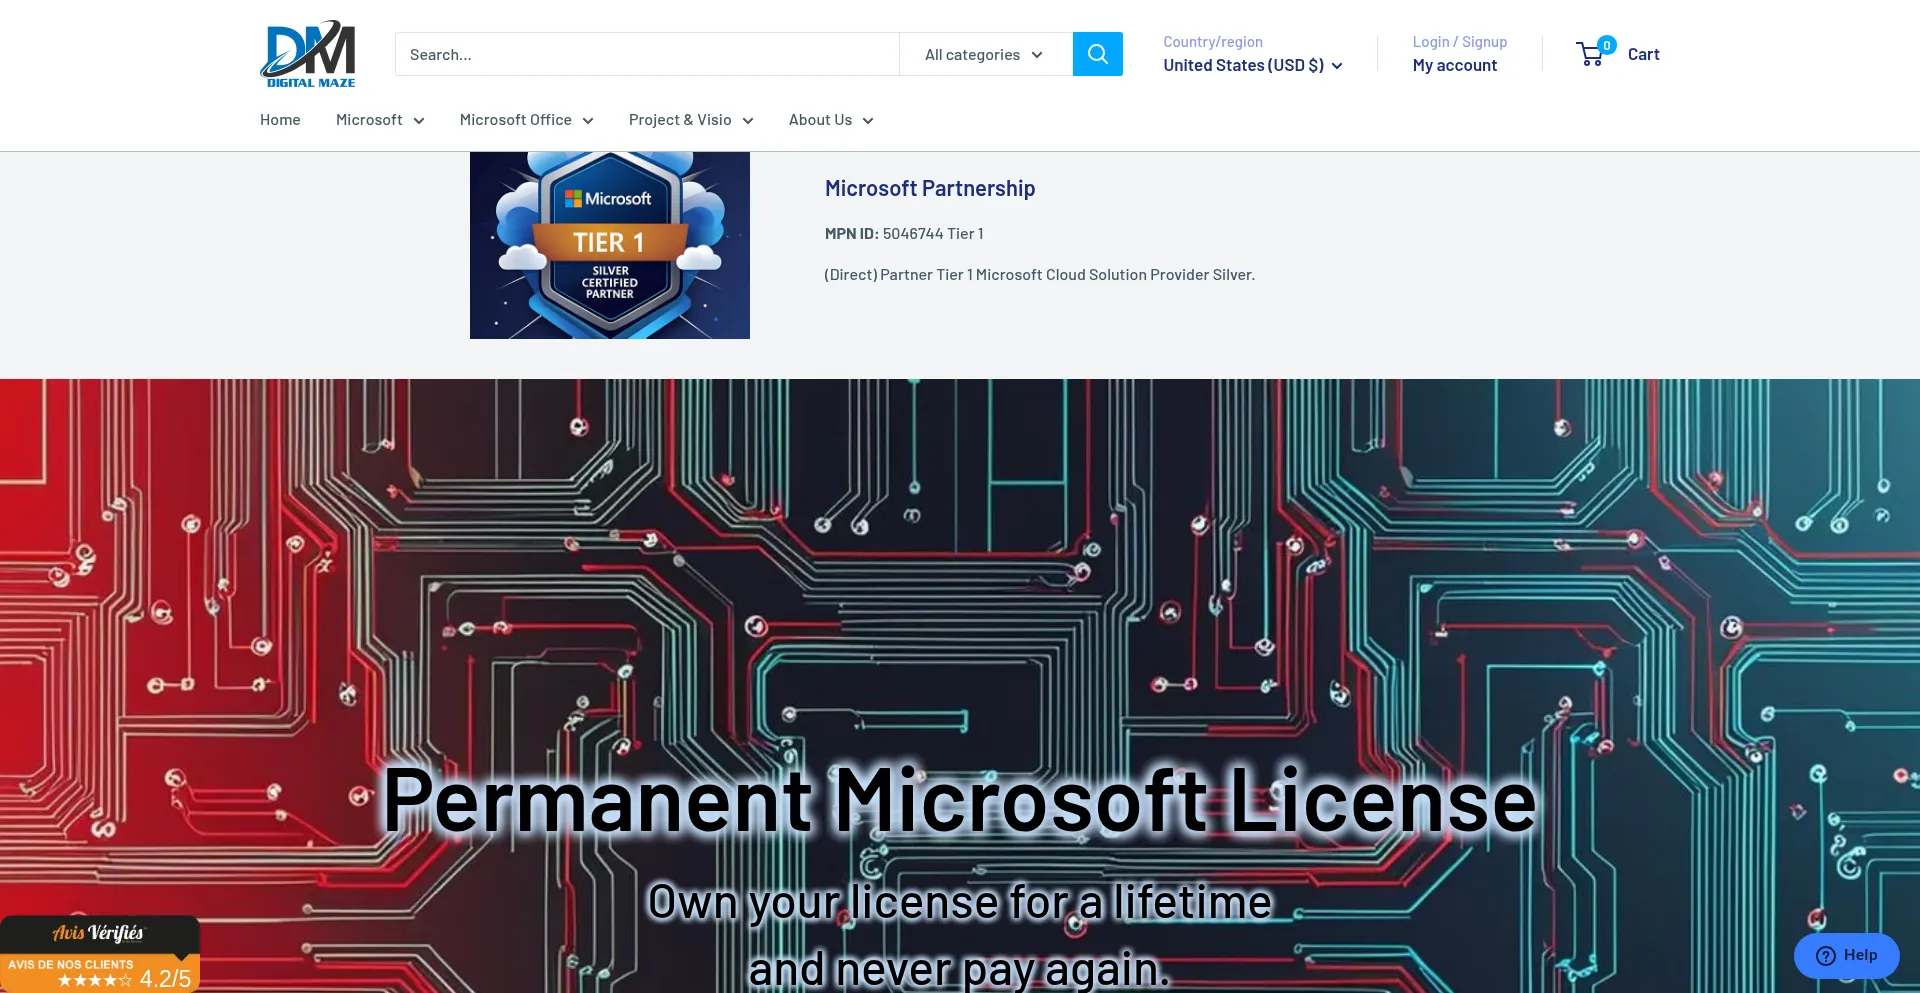The image size is (1920, 993).
Task: Click the Help question mark icon
Action: [1825, 956]
